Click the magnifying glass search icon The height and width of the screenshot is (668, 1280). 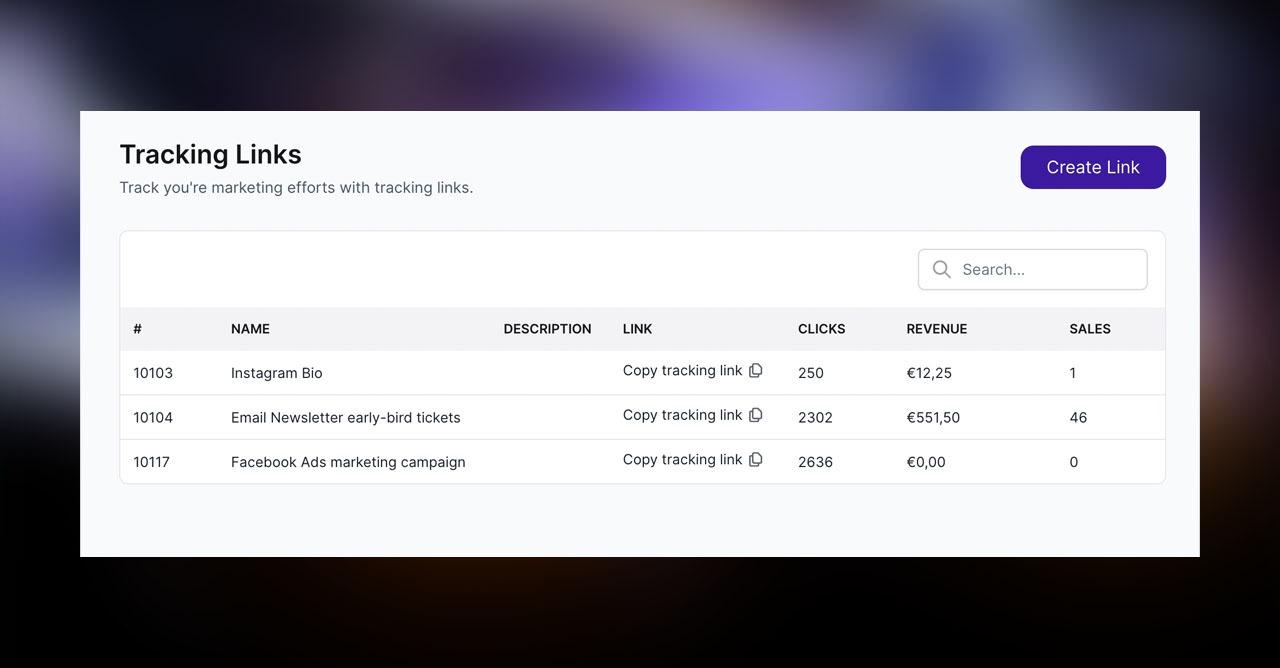(941, 269)
